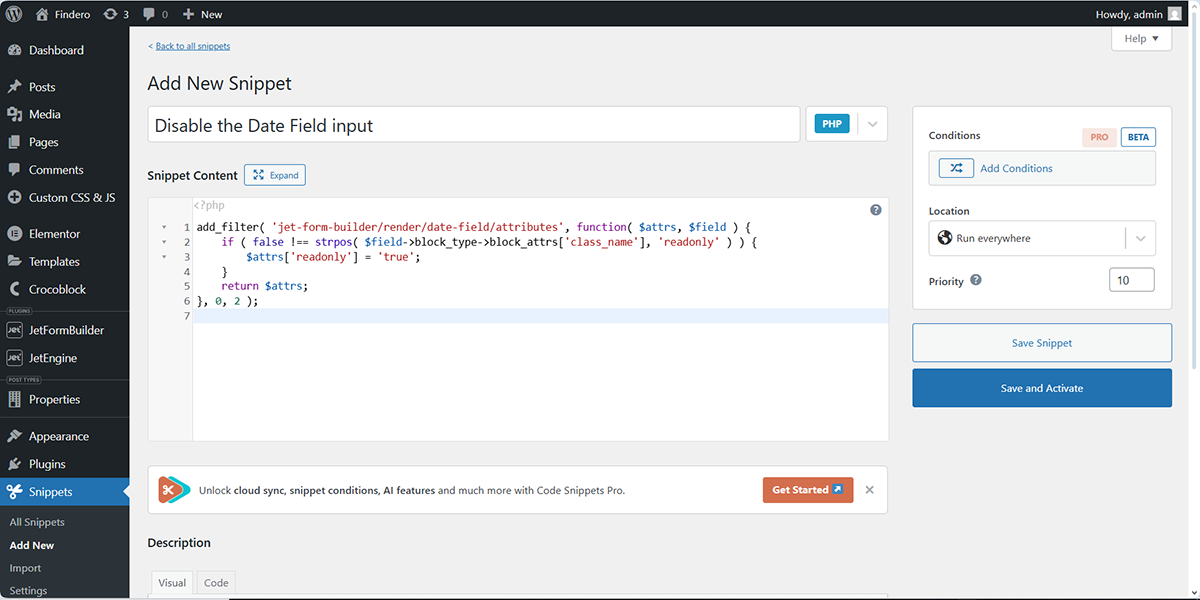Open the 3 pending updates icon
The height and width of the screenshot is (600, 1200).
[116, 14]
